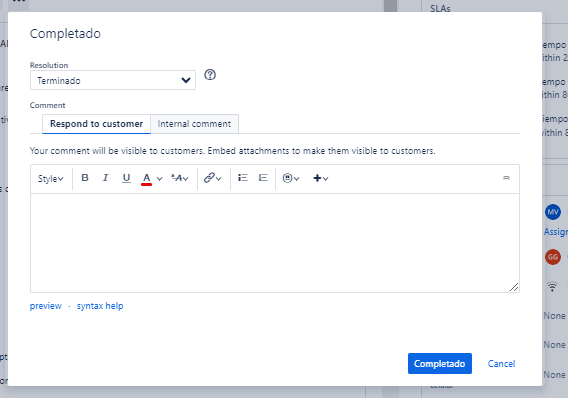Submit with the Completado button
The width and height of the screenshot is (568, 398).
tap(440, 363)
